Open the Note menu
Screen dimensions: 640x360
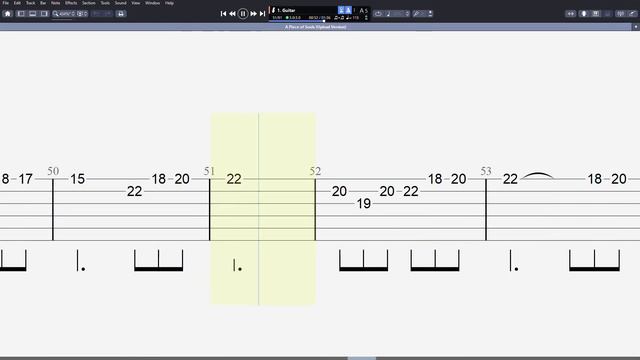click(x=56, y=3)
